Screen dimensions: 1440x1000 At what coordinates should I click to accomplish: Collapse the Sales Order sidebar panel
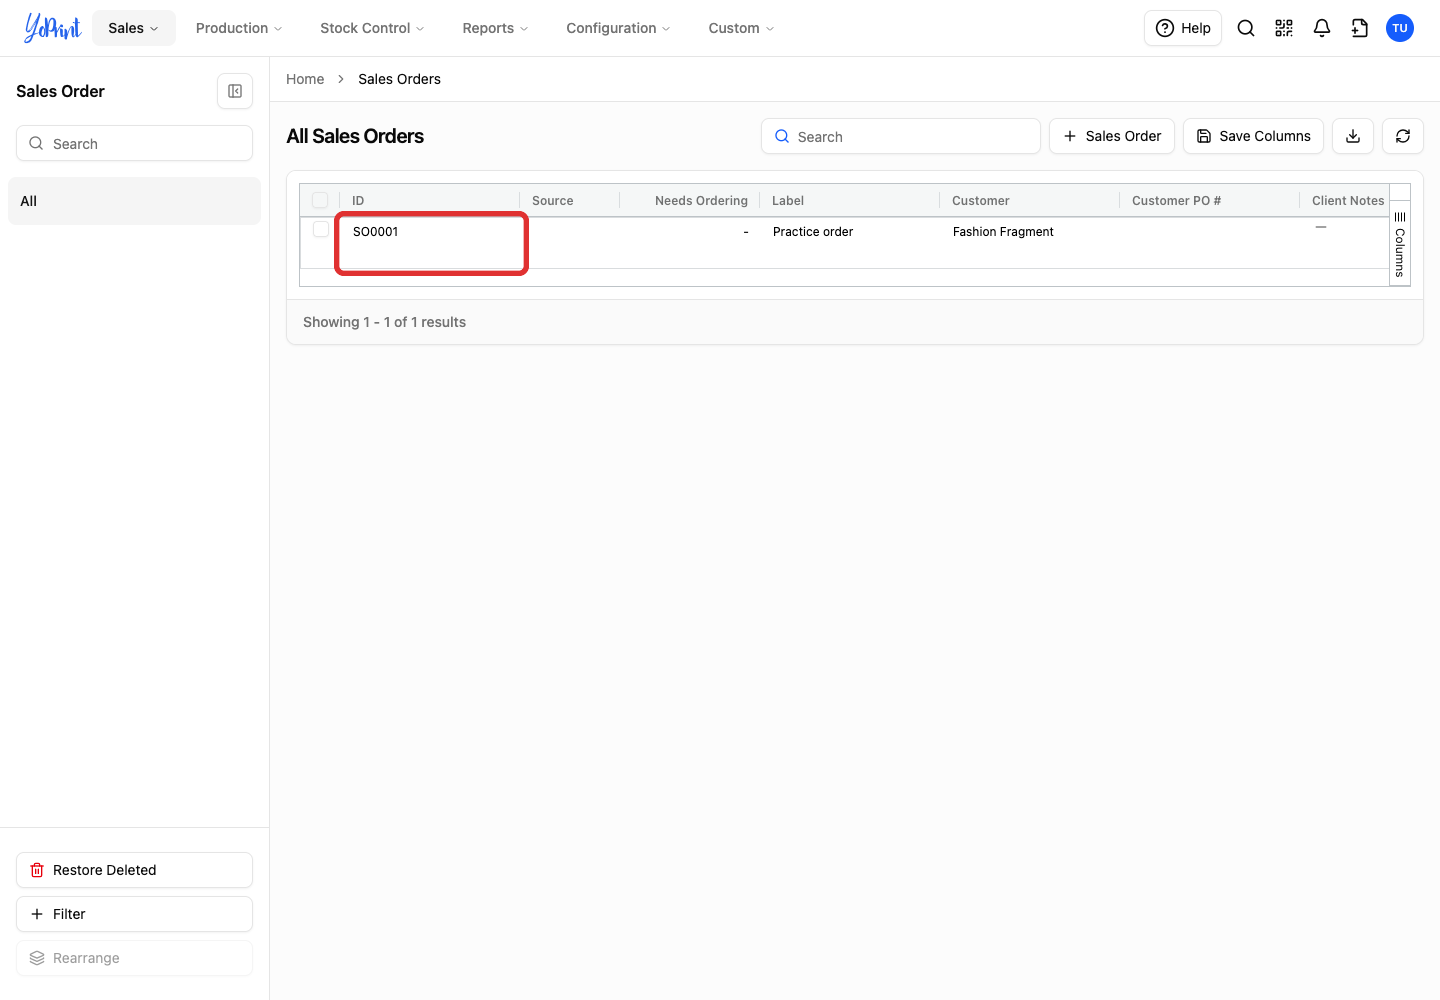(235, 91)
